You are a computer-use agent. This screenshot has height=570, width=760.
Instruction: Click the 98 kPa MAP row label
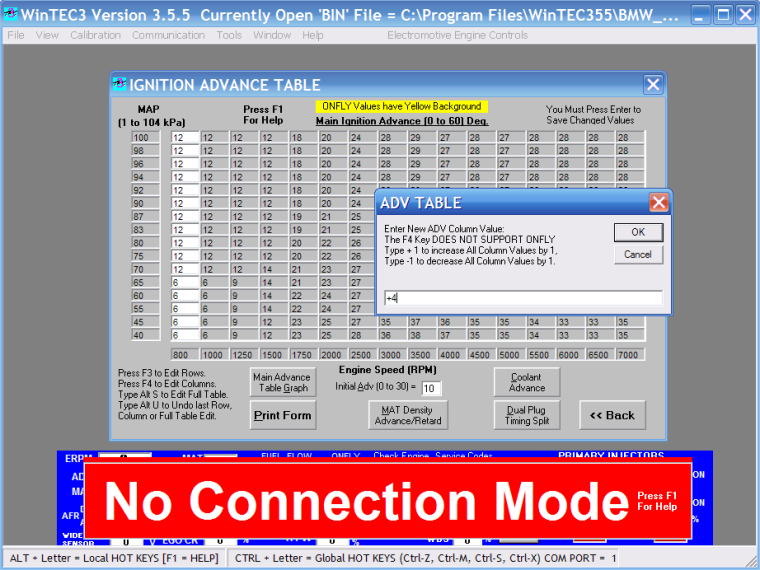145,151
